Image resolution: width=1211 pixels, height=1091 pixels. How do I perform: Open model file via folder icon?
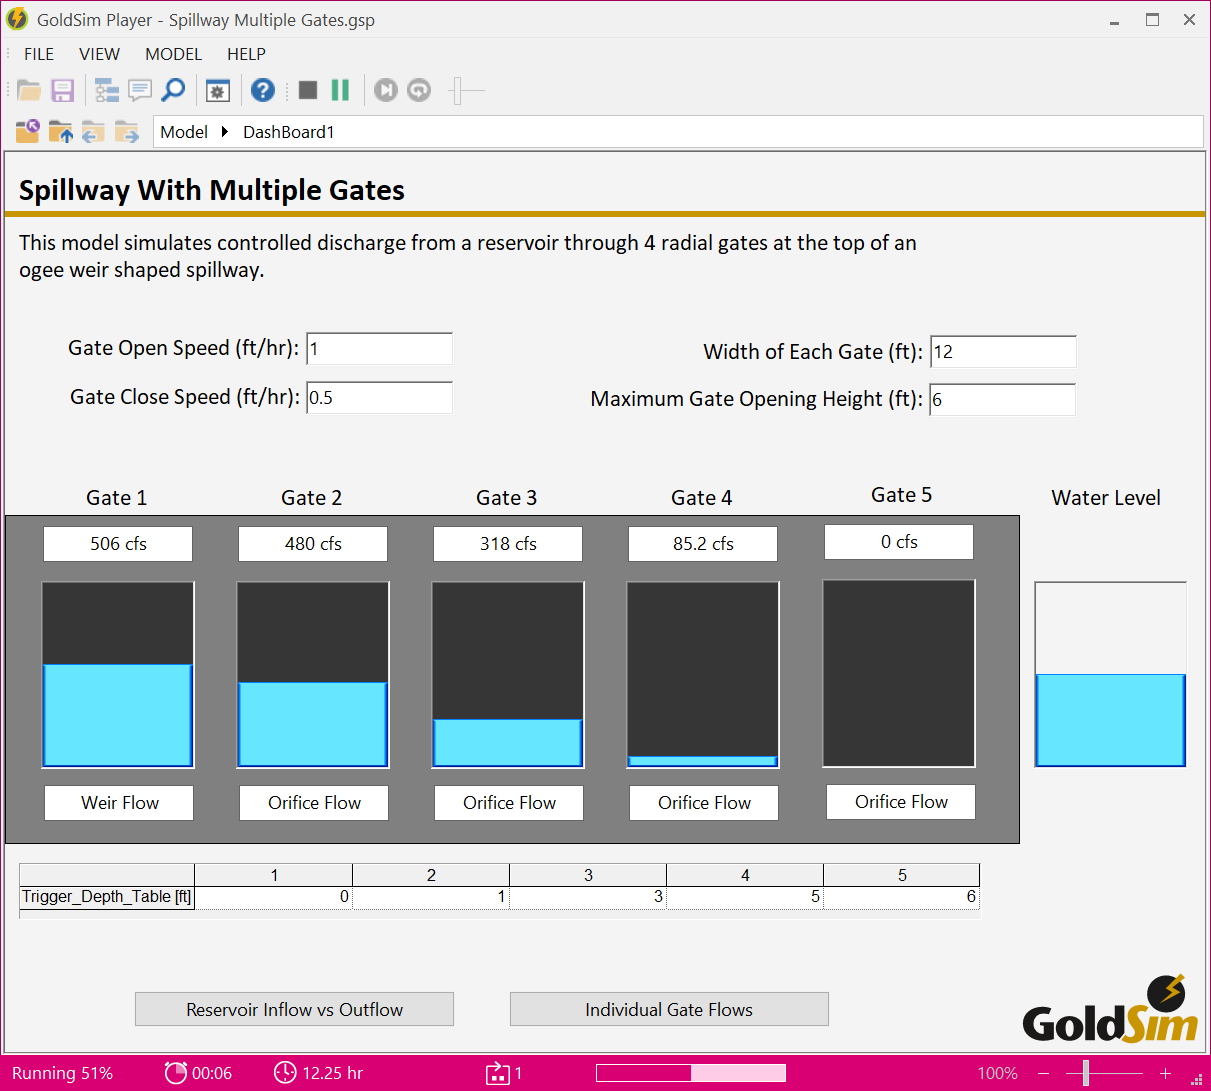pos(29,91)
